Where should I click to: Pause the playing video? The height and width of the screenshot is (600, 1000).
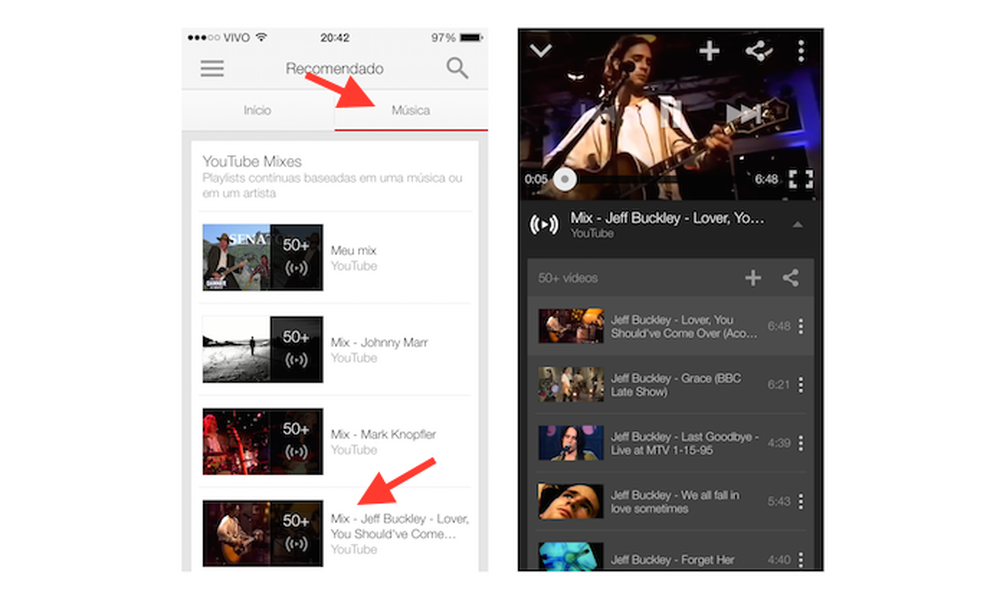click(x=670, y=110)
